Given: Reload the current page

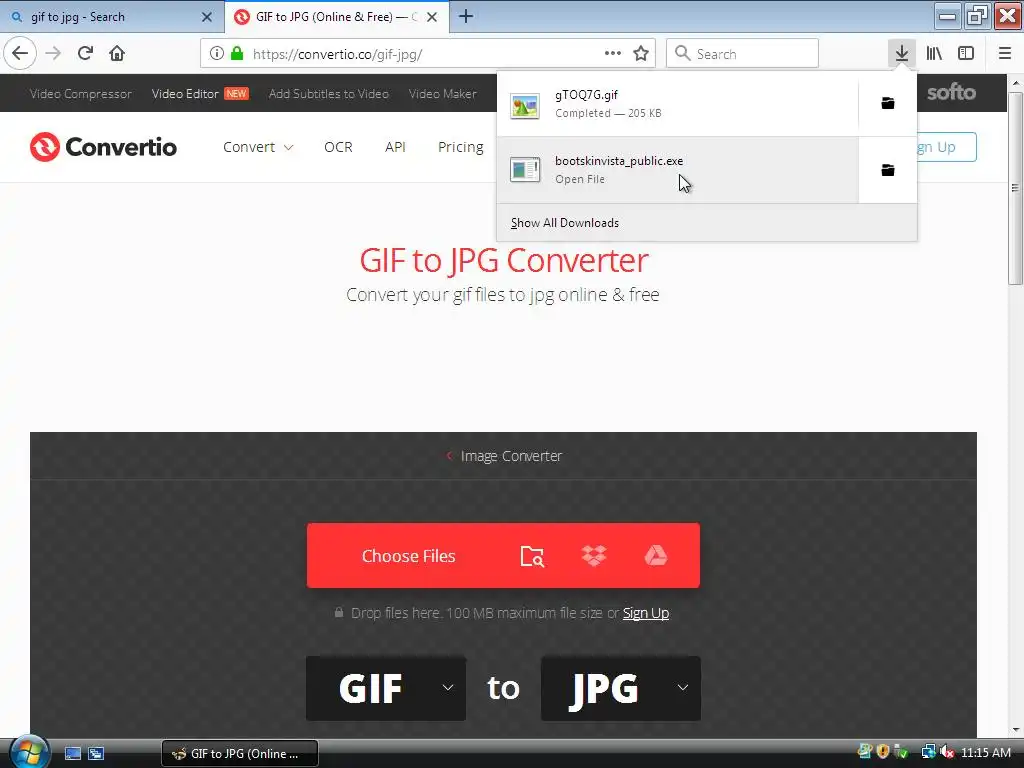Looking at the screenshot, I should (86, 54).
